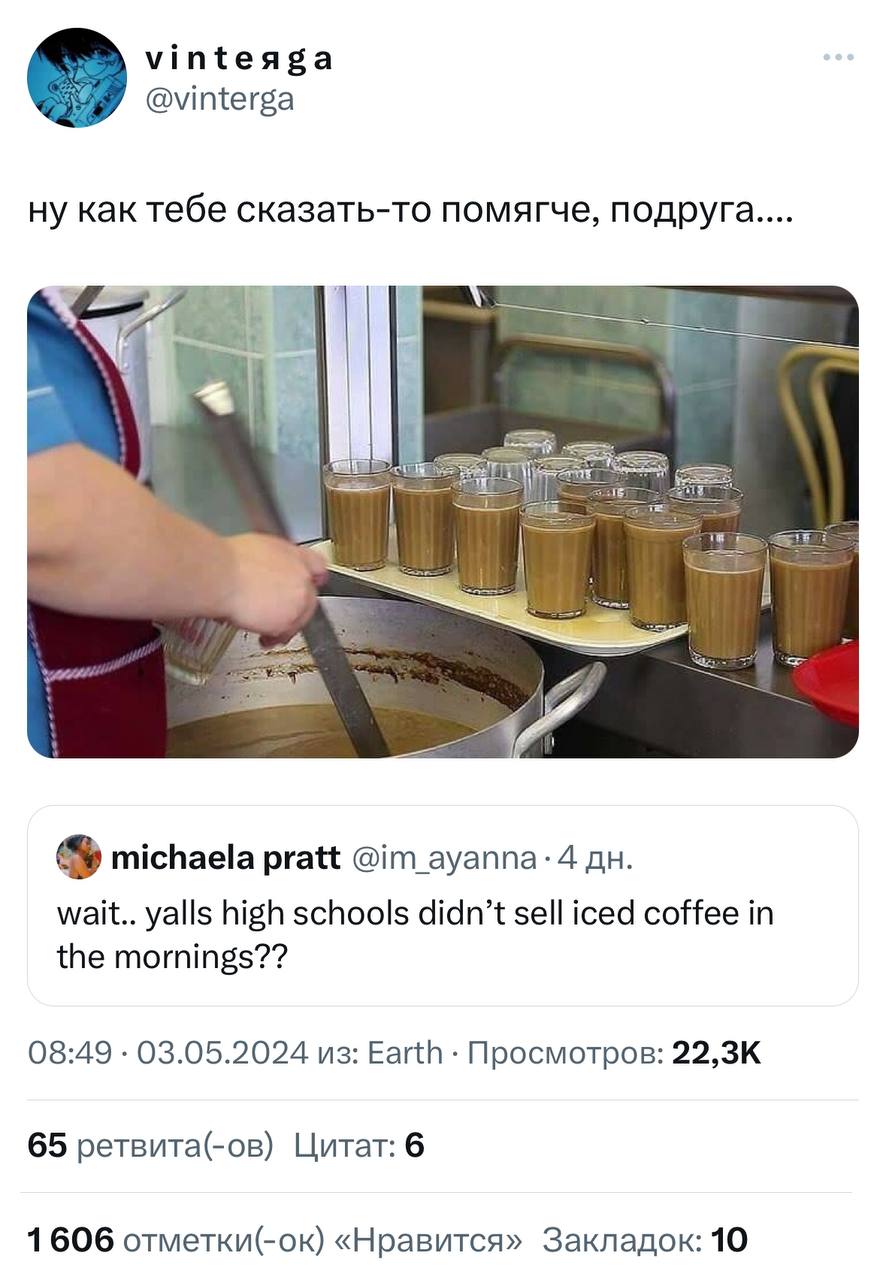Select the @im_ayanna handle
The height and width of the screenshot is (1280, 886).
pos(444,858)
